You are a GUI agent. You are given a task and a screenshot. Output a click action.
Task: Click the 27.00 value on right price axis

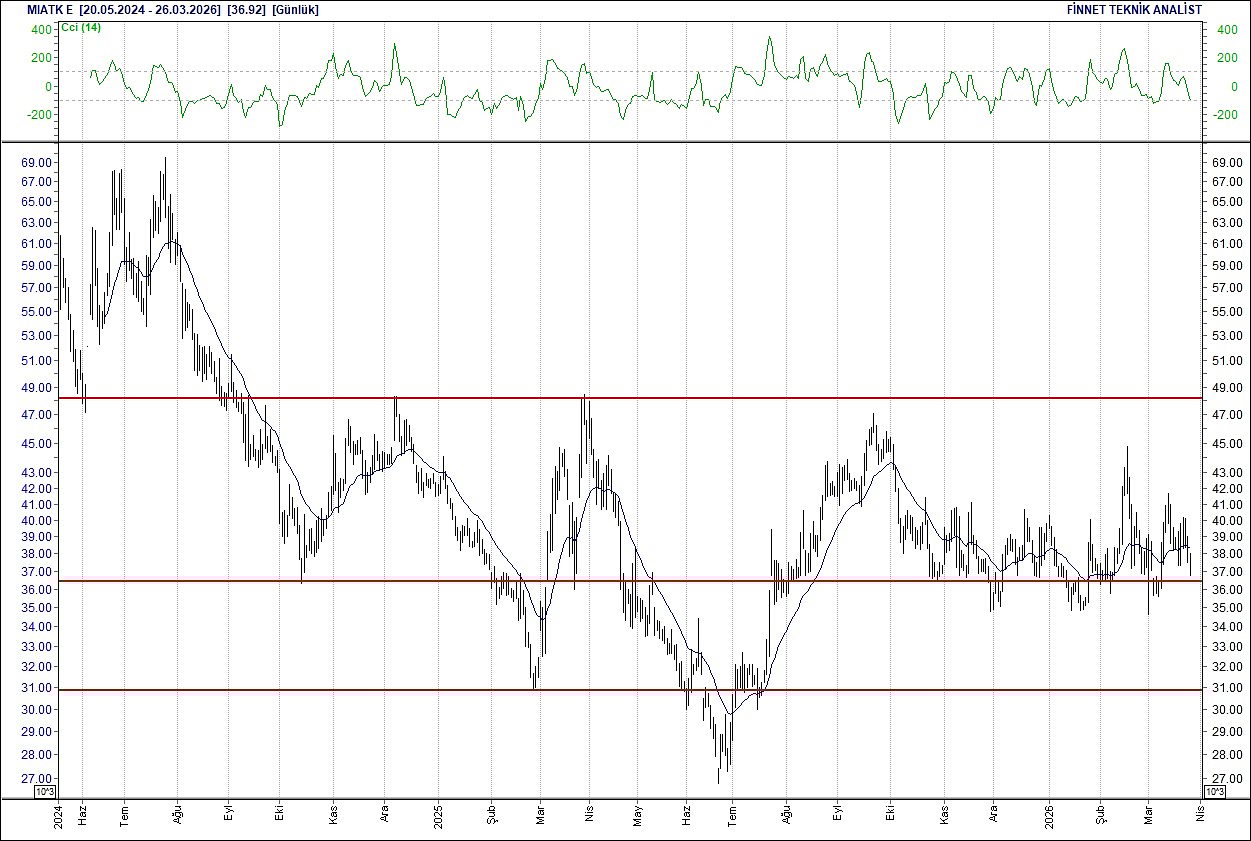click(1225, 778)
